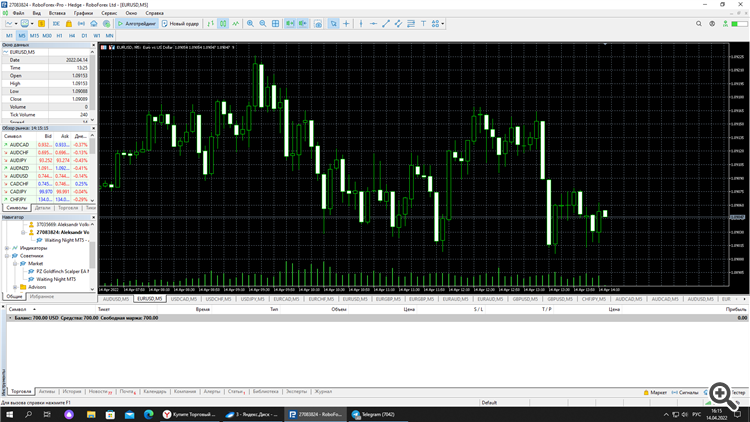Expand the Индикаторы tree node

pyautogui.click(x=7, y=248)
